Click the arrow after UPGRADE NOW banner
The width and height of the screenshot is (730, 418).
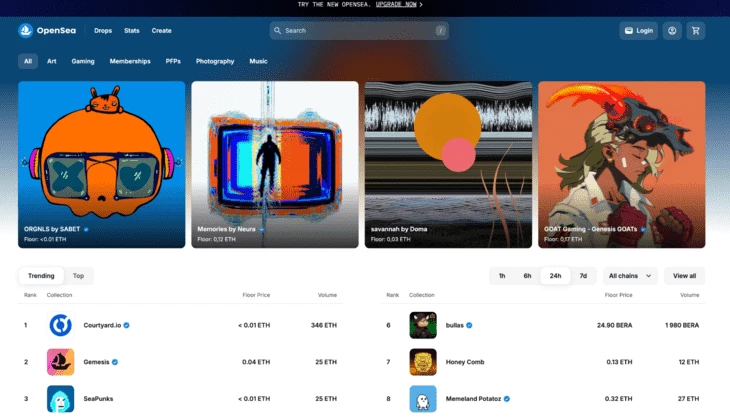click(421, 4)
